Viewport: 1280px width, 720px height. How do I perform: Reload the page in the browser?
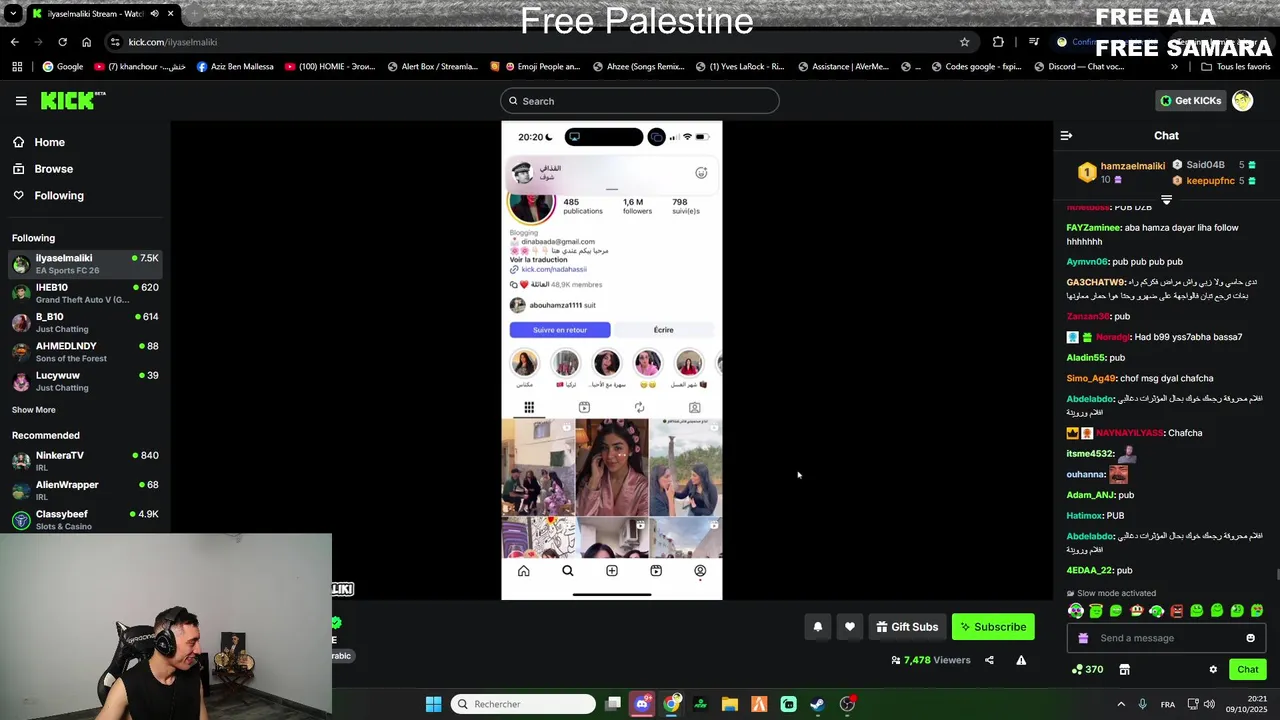62,42
